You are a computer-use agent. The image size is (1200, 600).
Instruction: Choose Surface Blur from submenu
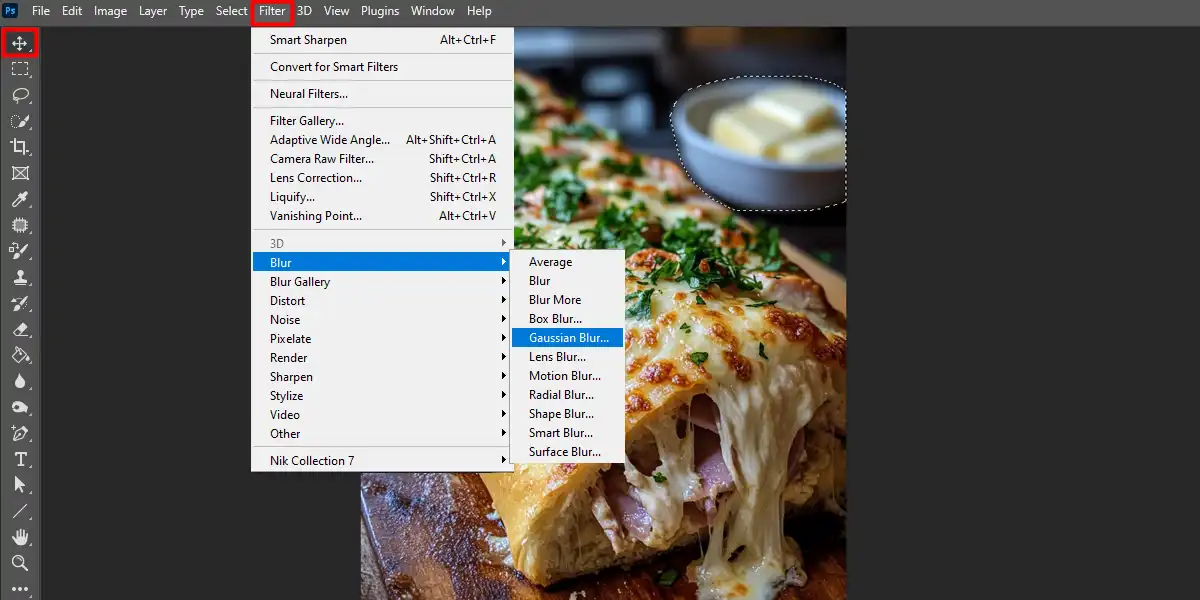(x=568, y=452)
